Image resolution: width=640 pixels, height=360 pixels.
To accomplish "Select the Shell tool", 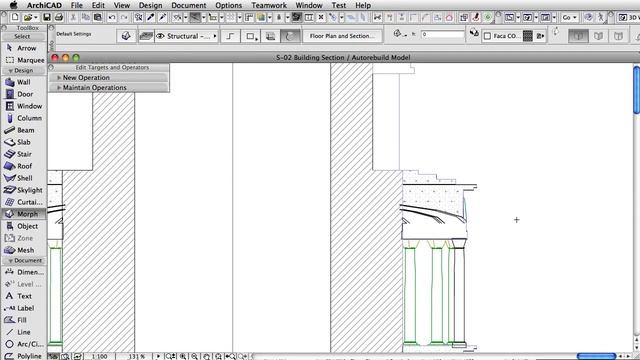I will point(23,178).
